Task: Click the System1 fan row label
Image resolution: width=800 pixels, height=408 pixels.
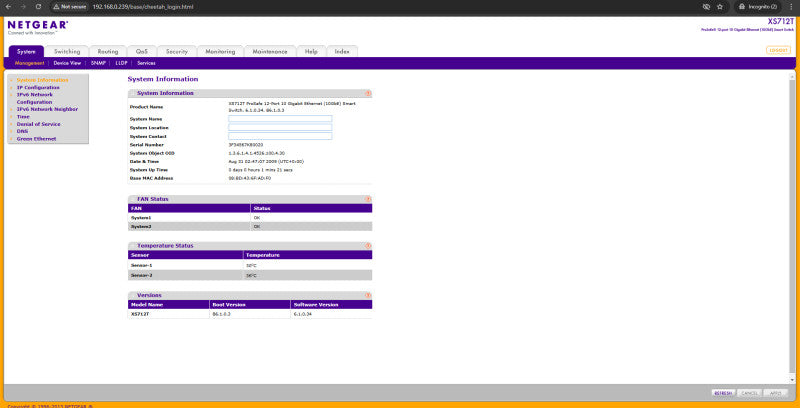Action: point(141,218)
